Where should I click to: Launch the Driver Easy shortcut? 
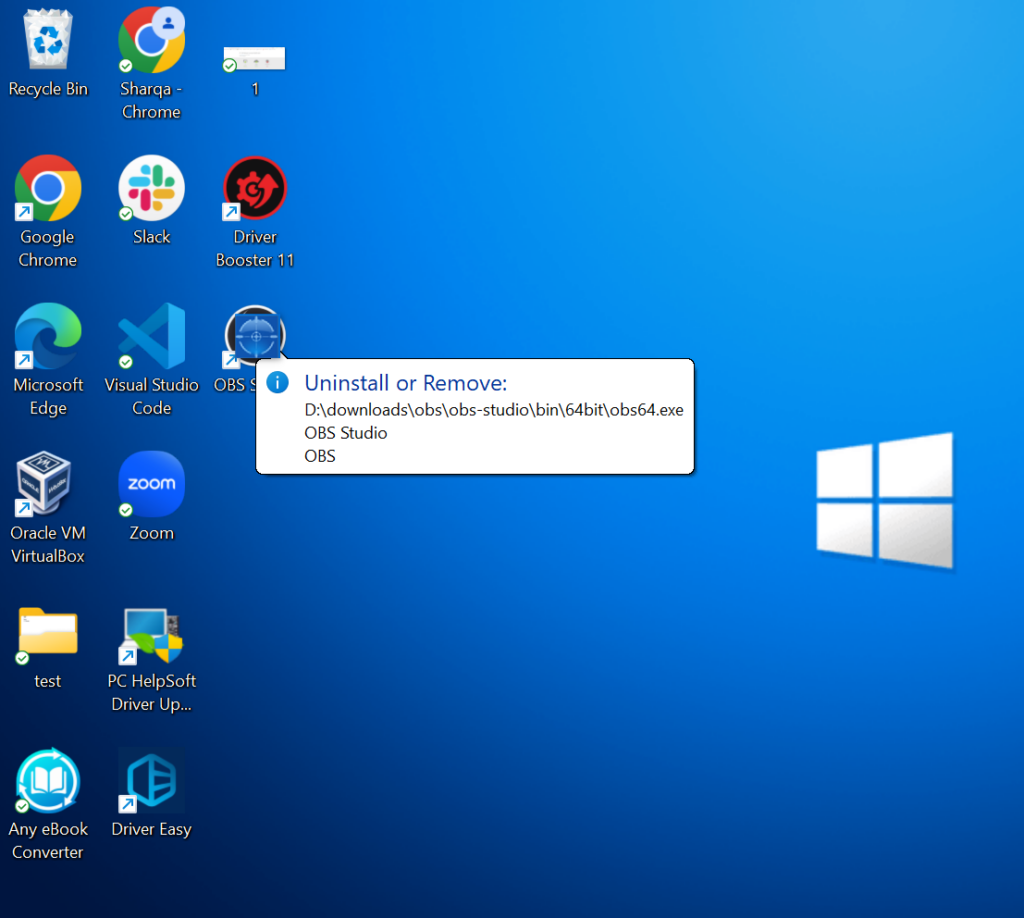[x=152, y=780]
